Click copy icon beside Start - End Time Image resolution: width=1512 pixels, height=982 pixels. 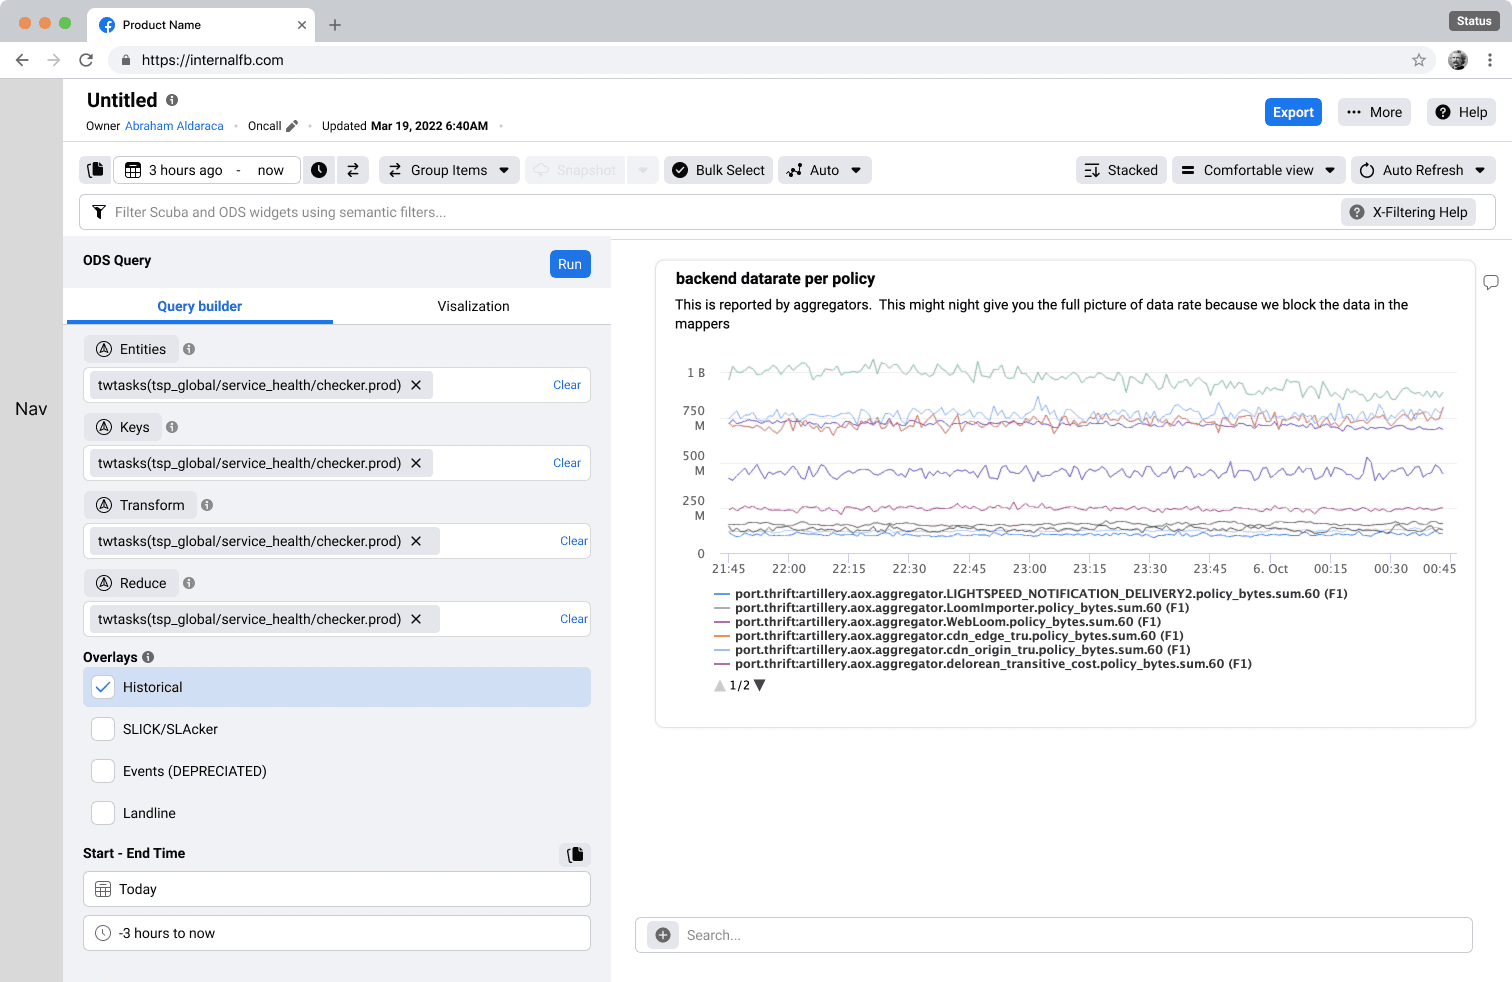point(575,854)
